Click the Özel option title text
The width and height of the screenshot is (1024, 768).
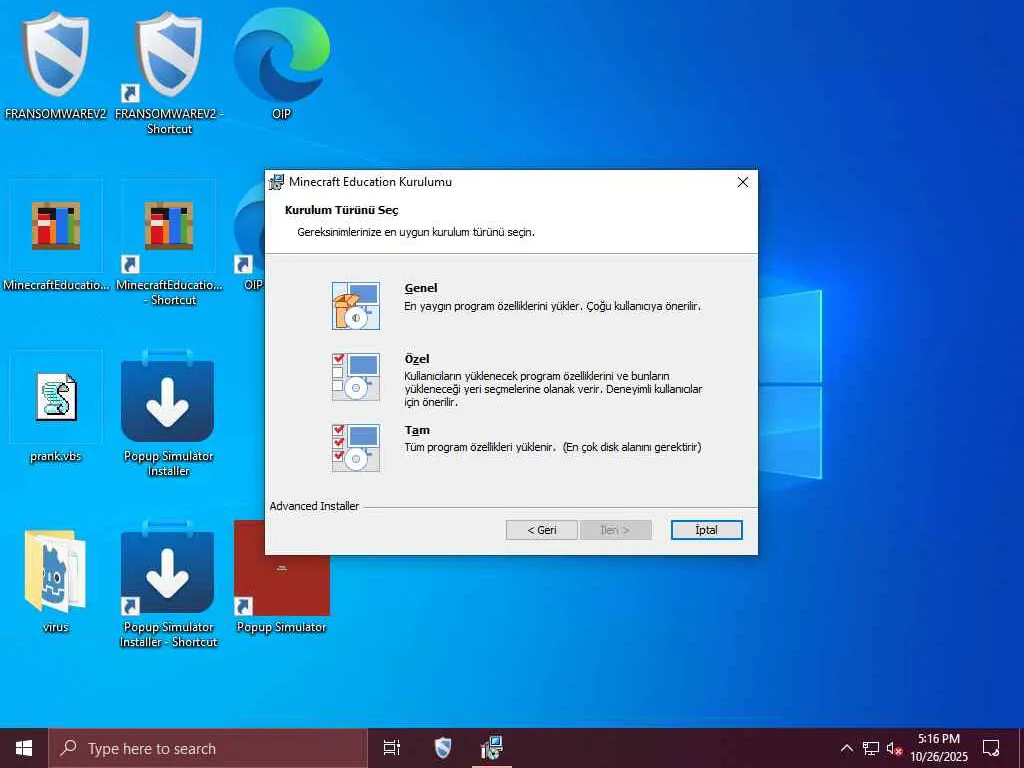point(417,359)
